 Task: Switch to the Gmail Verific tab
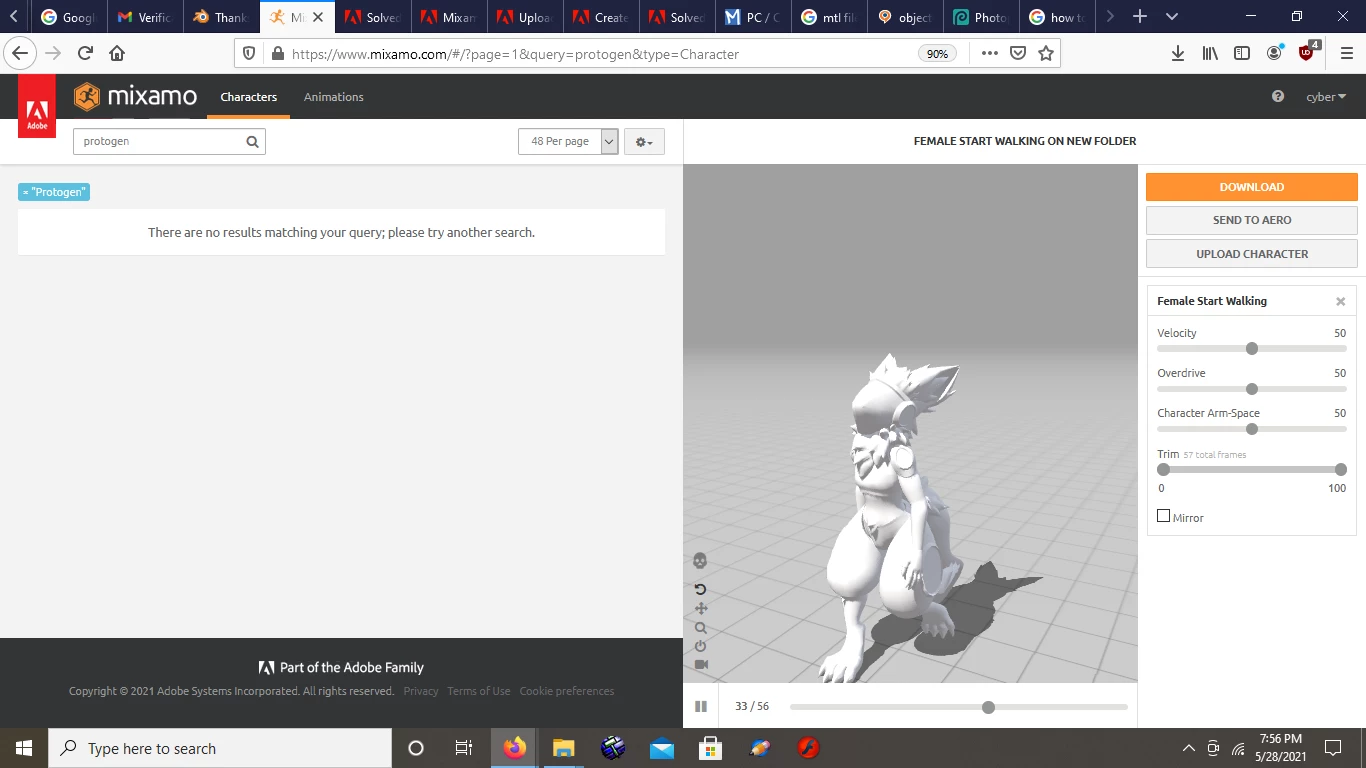click(x=145, y=17)
